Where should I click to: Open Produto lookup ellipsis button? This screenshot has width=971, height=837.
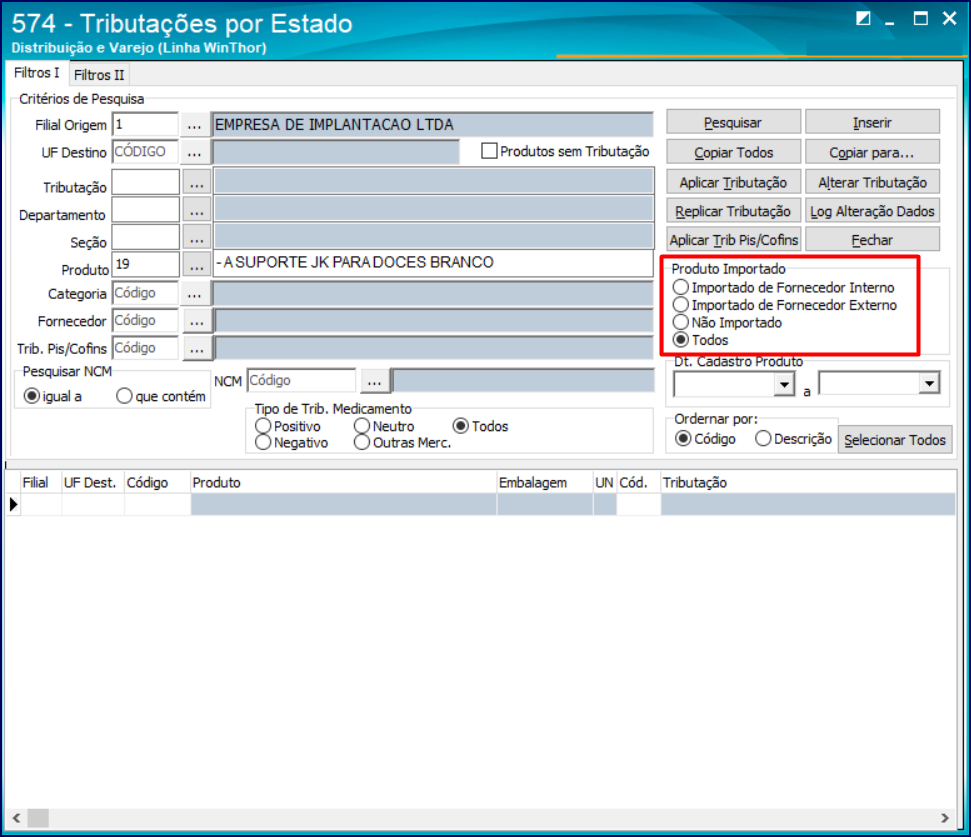pyautogui.click(x=197, y=266)
